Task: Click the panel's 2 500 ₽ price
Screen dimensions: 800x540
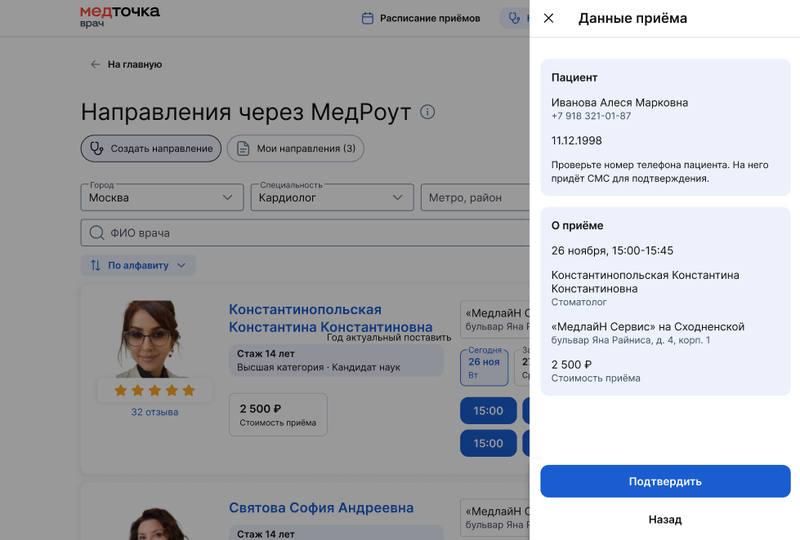Action: [571, 364]
